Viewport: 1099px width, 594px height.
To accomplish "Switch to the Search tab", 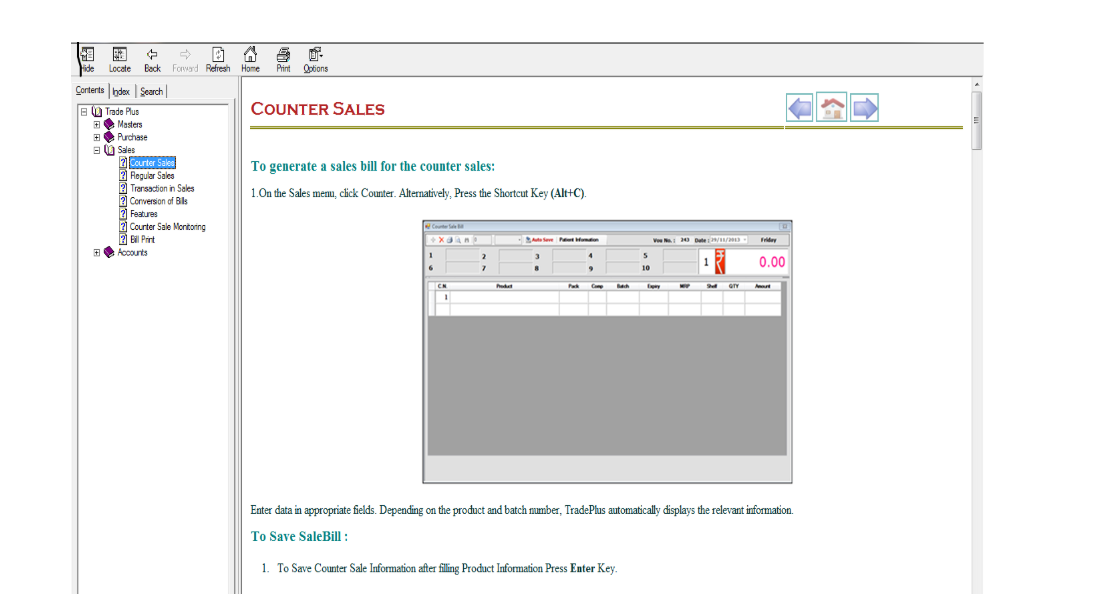I will click(151, 92).
